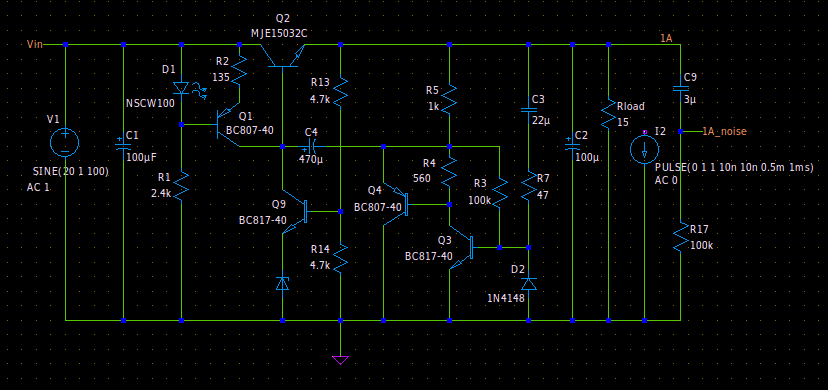Viewport: 828px width, 390px height.
Task: Click the 100k value of R17
Action: (x=701, y=245)
